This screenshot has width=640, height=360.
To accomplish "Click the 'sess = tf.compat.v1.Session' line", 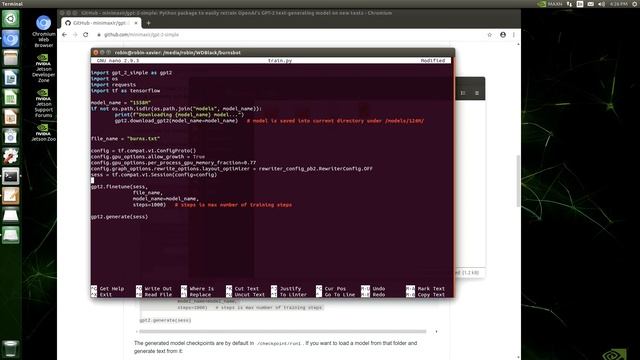I will point(154,175).
